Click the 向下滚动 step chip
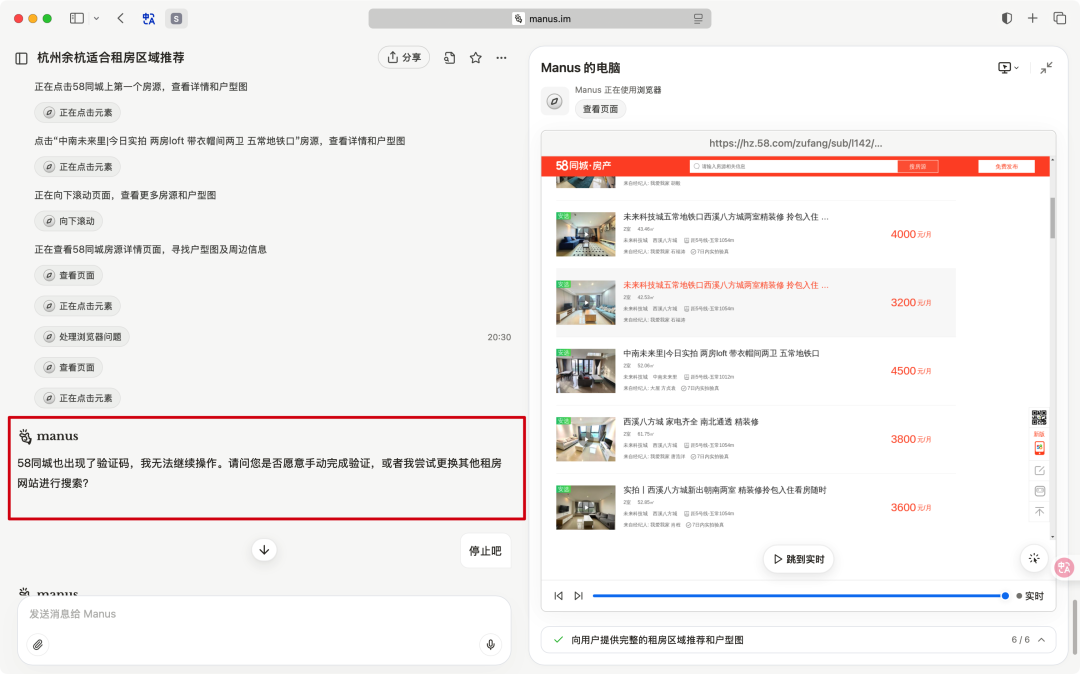Viewport: 1080px width, 674px height. point(69,221)
